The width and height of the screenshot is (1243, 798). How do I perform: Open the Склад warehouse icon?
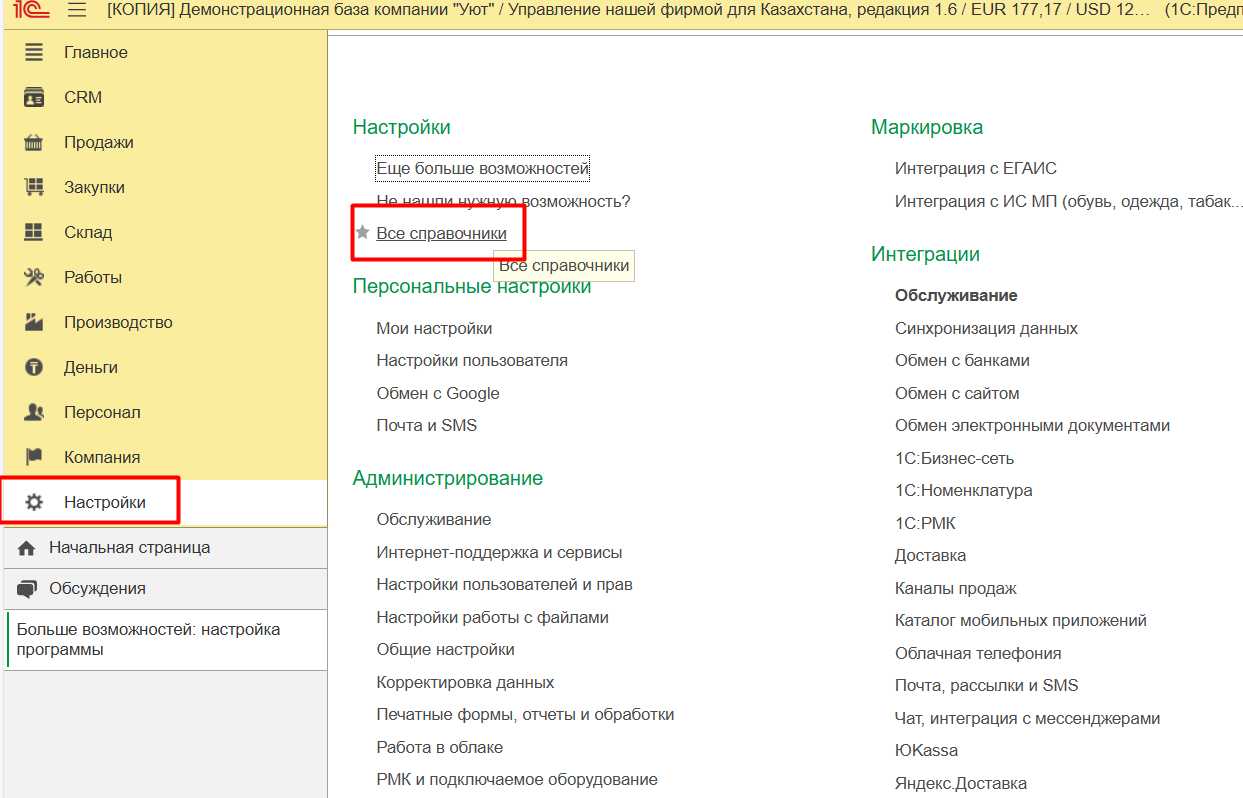point(34,232)
